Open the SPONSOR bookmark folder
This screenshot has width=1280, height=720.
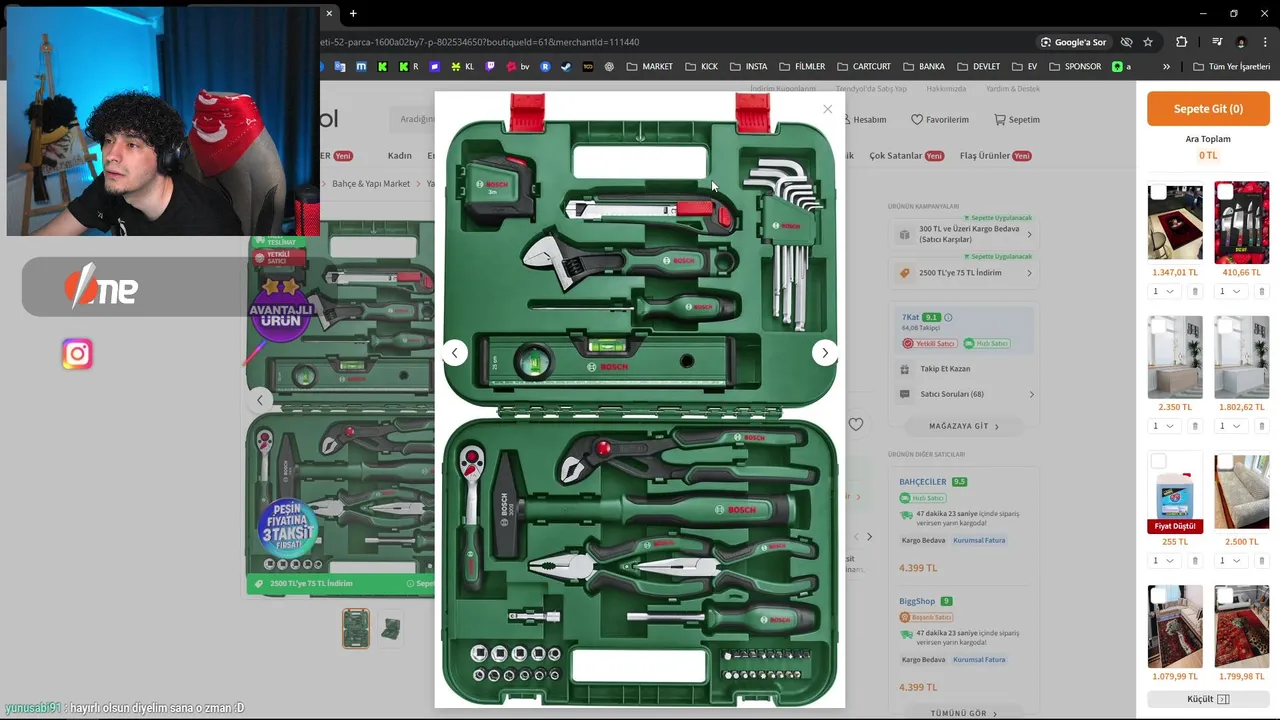click(x=1074, y=66)
